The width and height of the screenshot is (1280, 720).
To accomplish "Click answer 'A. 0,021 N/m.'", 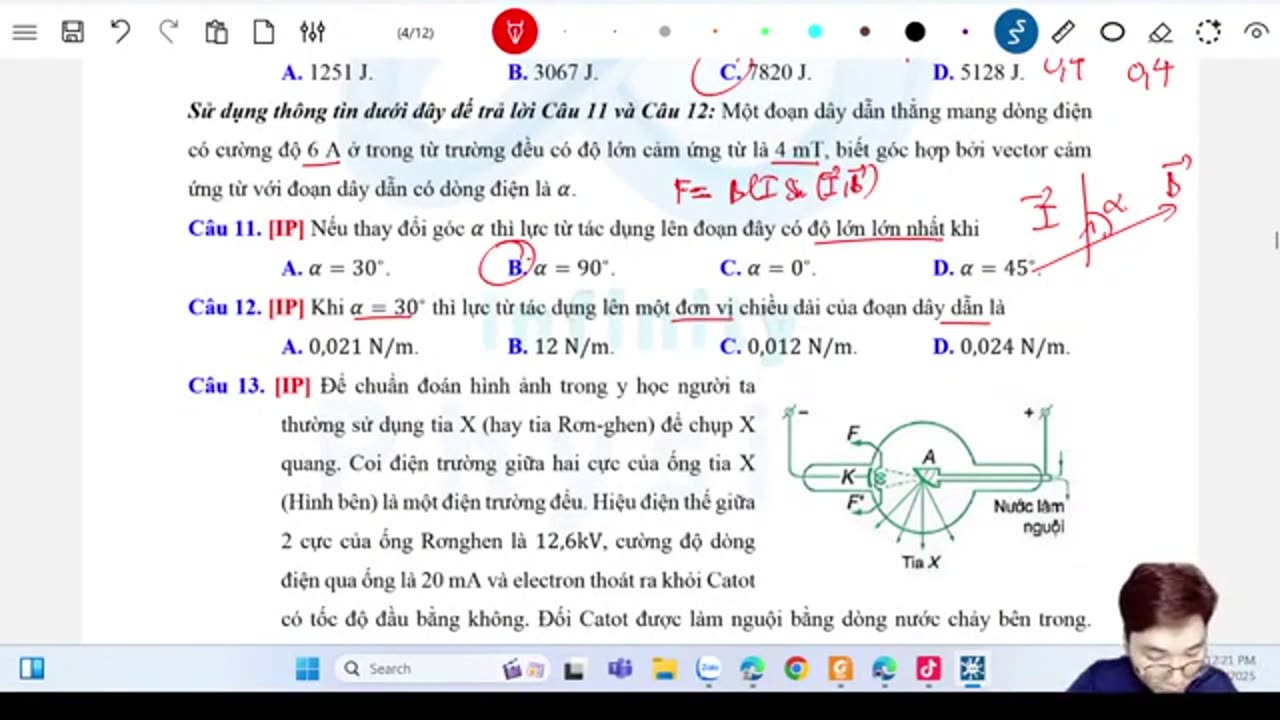I will click(350, 347).
